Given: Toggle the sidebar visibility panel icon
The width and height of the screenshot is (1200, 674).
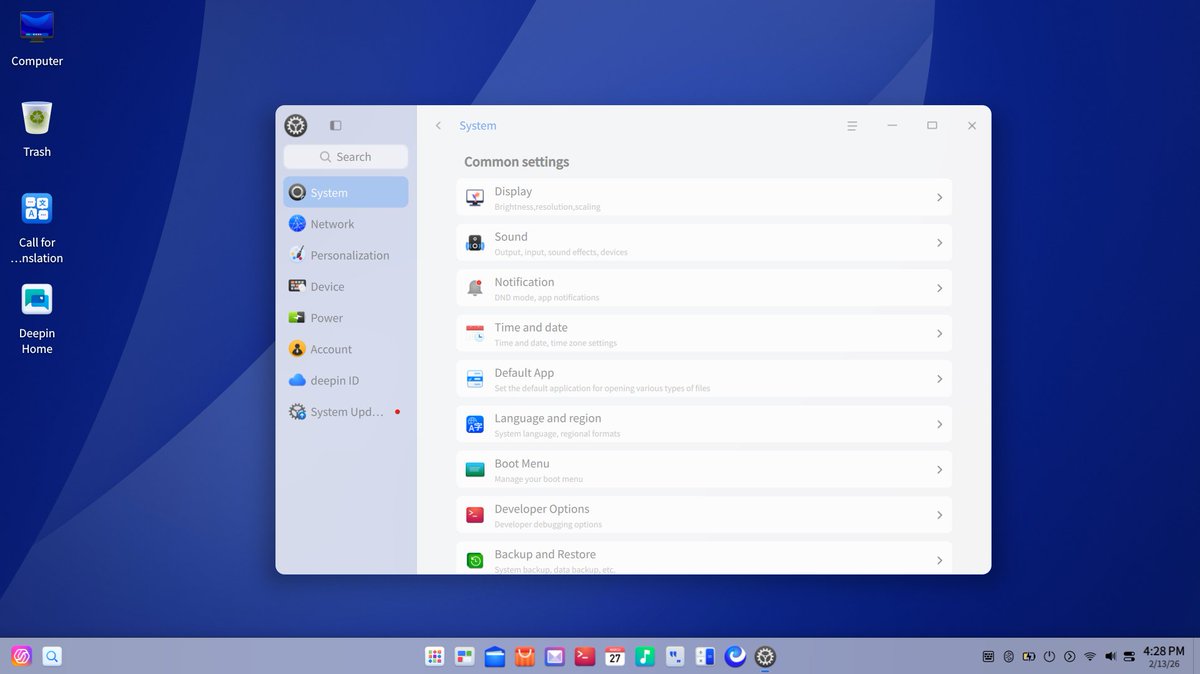Looking at the screenshot, I should [335, 125].
